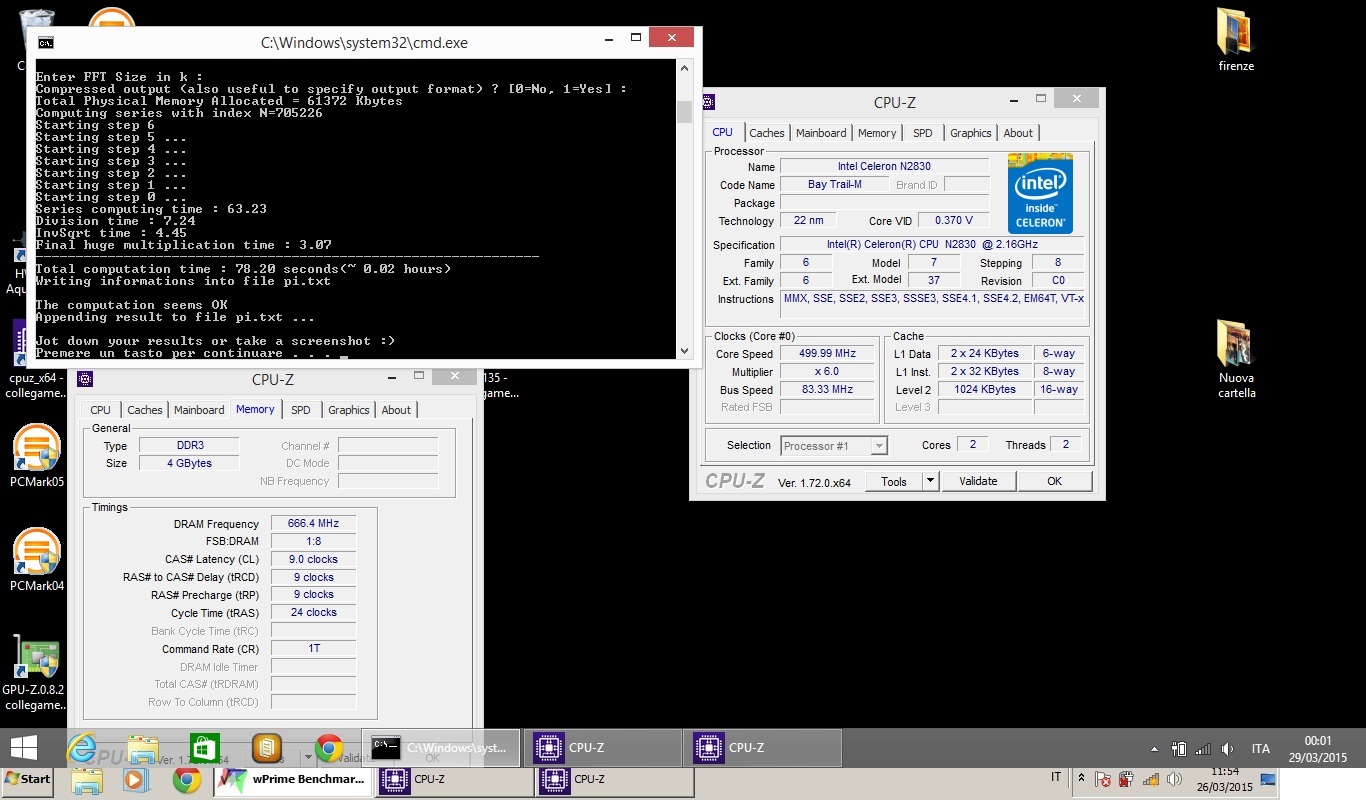1366x800 pixels.
Task: Click OK in CPU-Z processor window
Action: pos(1054,481)
